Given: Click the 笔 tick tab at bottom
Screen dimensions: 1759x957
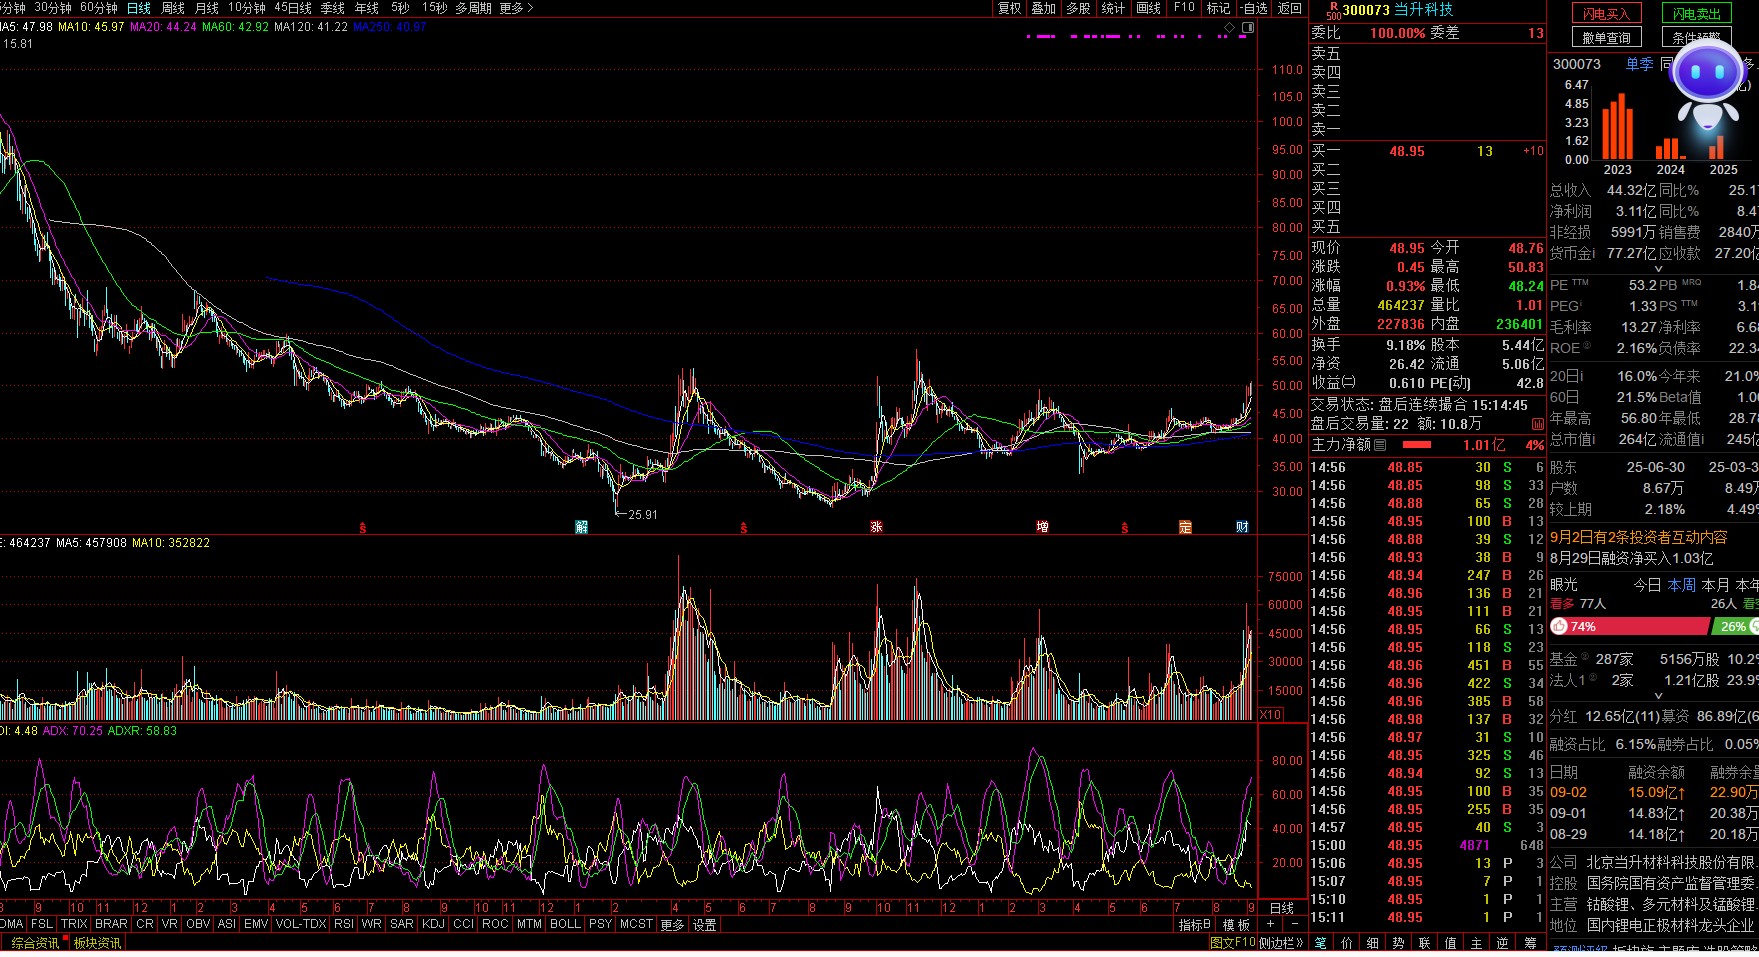Looking at the screenshot, I should pos(1321,943).
